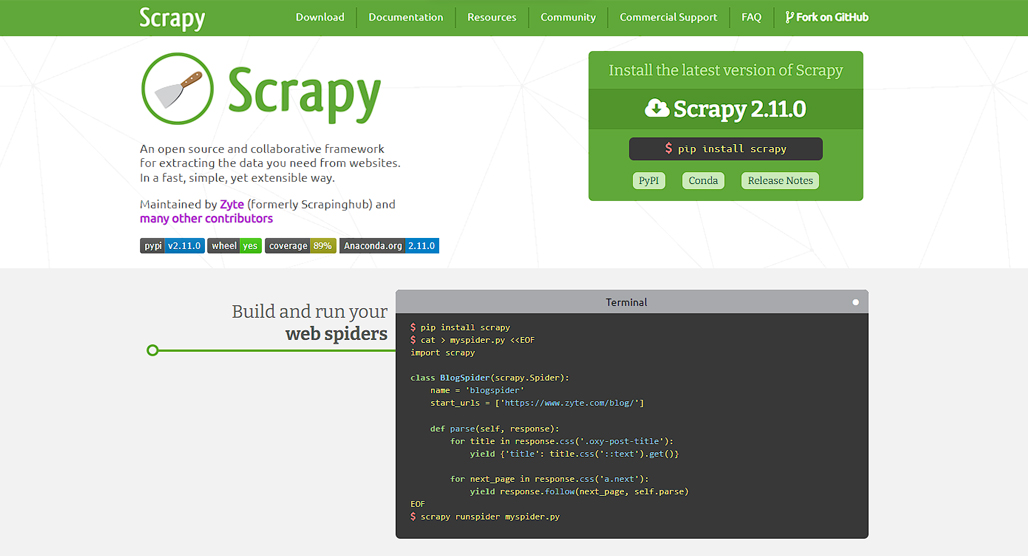This screenshot has height=556, width=1028.
Task: Click the cloud download icon beside Scrapy 2.11.0
Action: [x=657, y=108]
